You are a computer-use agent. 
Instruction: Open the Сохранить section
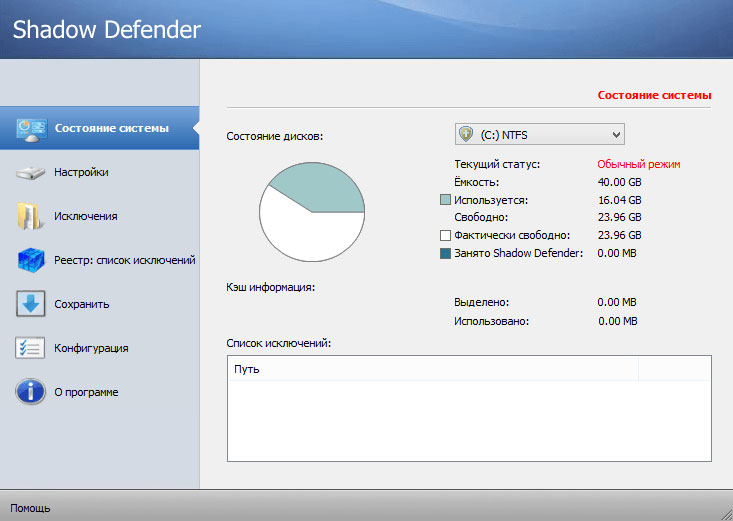point(100,304)
